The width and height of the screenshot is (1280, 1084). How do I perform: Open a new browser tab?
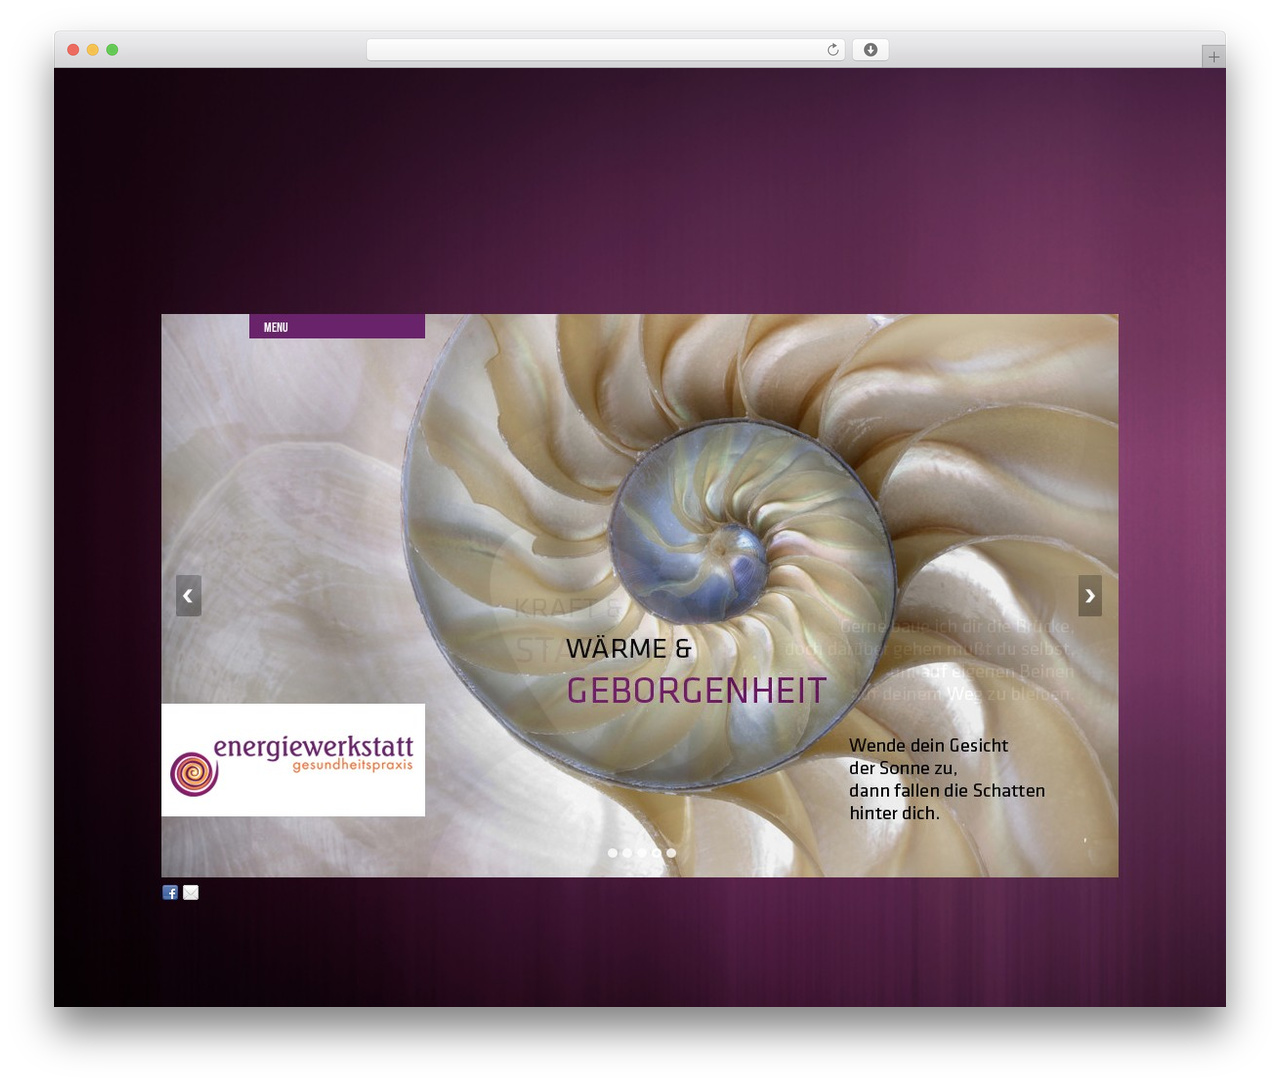pyautogui.click(x=1213, y=57)
